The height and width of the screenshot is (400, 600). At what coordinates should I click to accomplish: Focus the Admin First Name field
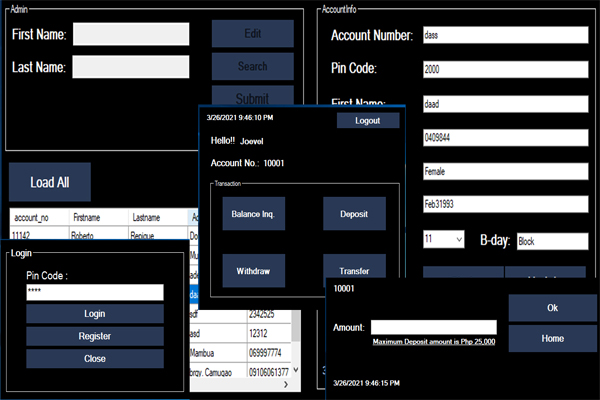tap(131, 35)
